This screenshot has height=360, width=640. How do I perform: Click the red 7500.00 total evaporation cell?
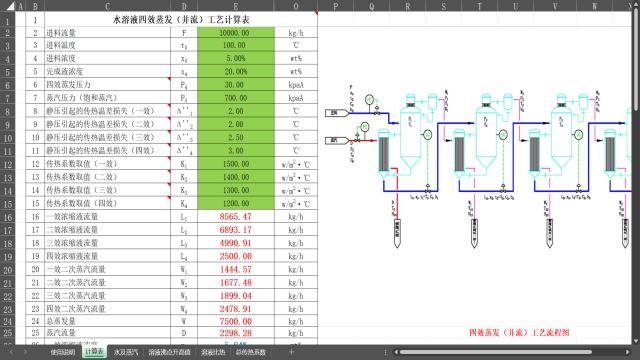click(x=236, y=321)
